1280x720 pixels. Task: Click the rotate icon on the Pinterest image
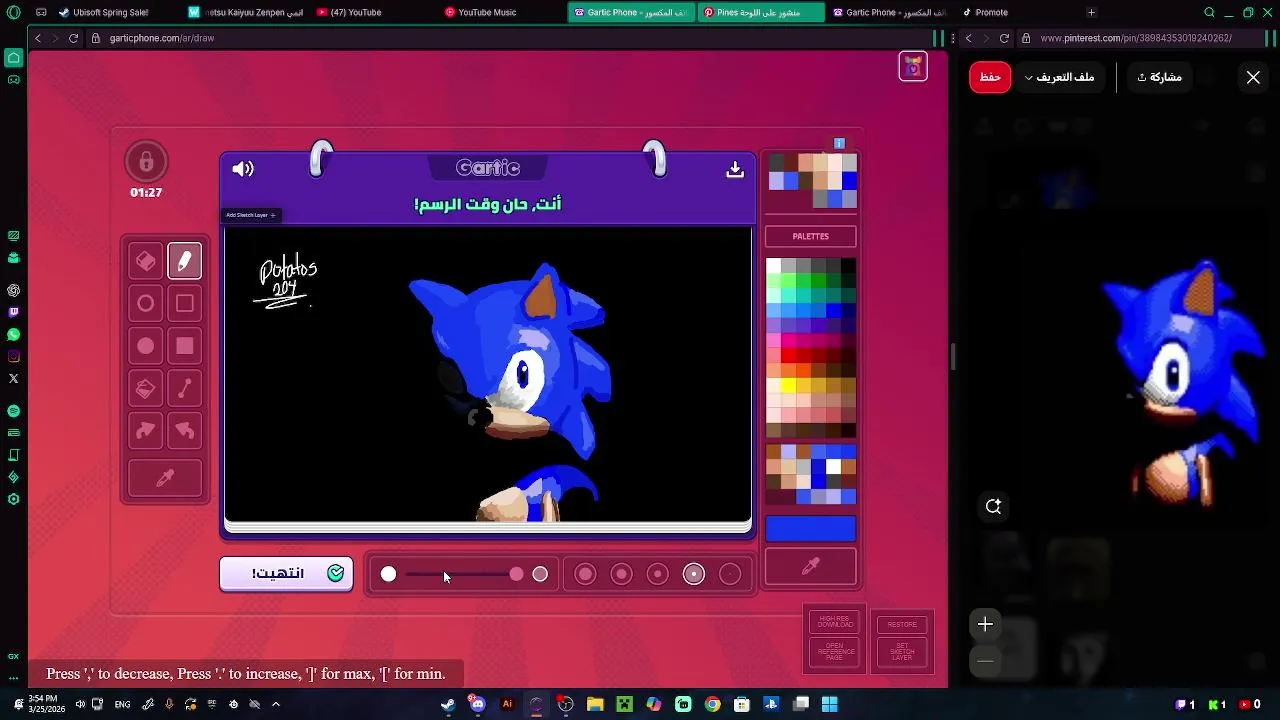click(993, 506)
